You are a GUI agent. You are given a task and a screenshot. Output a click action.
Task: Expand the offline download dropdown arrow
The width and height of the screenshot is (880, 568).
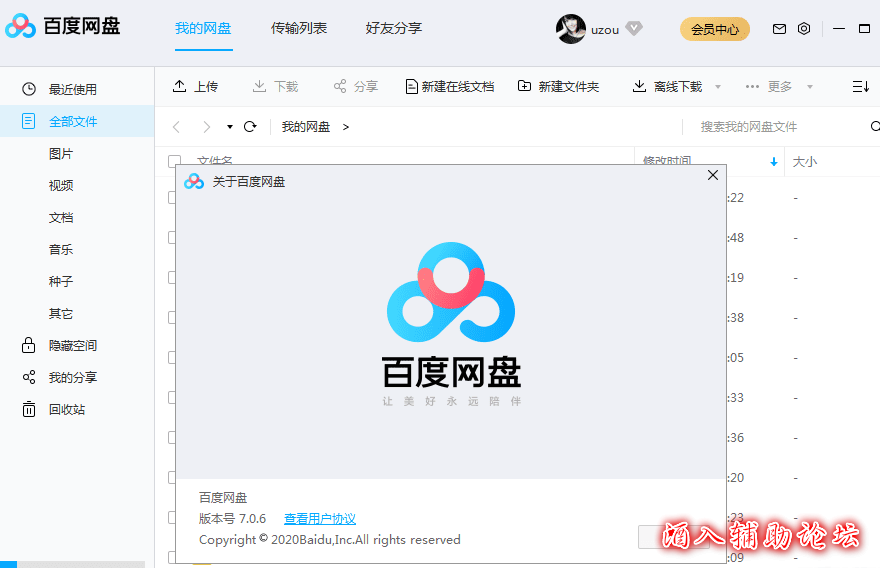[718, 88]
